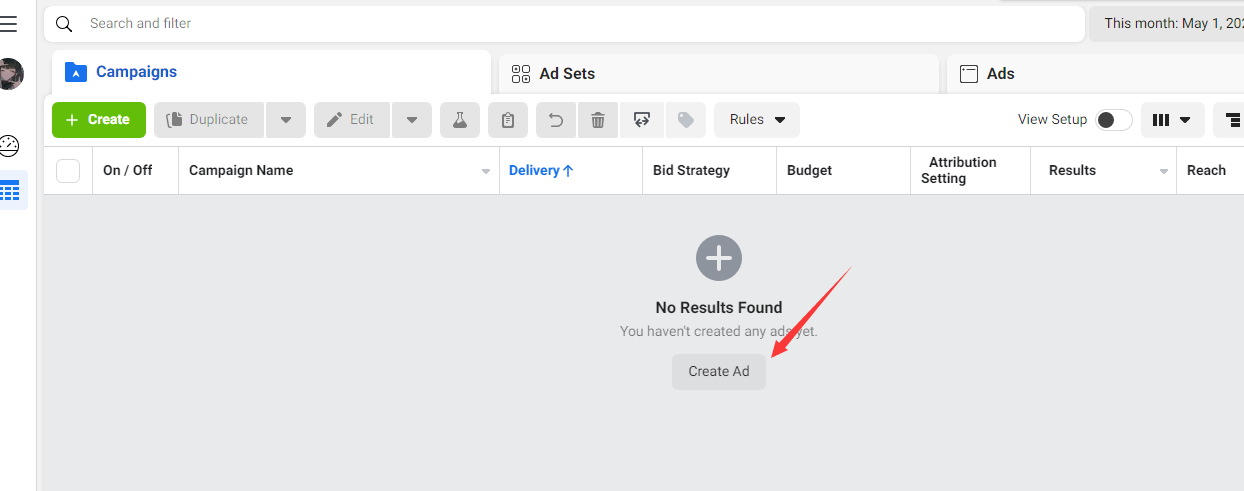The image size is (1244, 491).
Task: Open the columns layout dropdown
Action: pos(1172,120)
